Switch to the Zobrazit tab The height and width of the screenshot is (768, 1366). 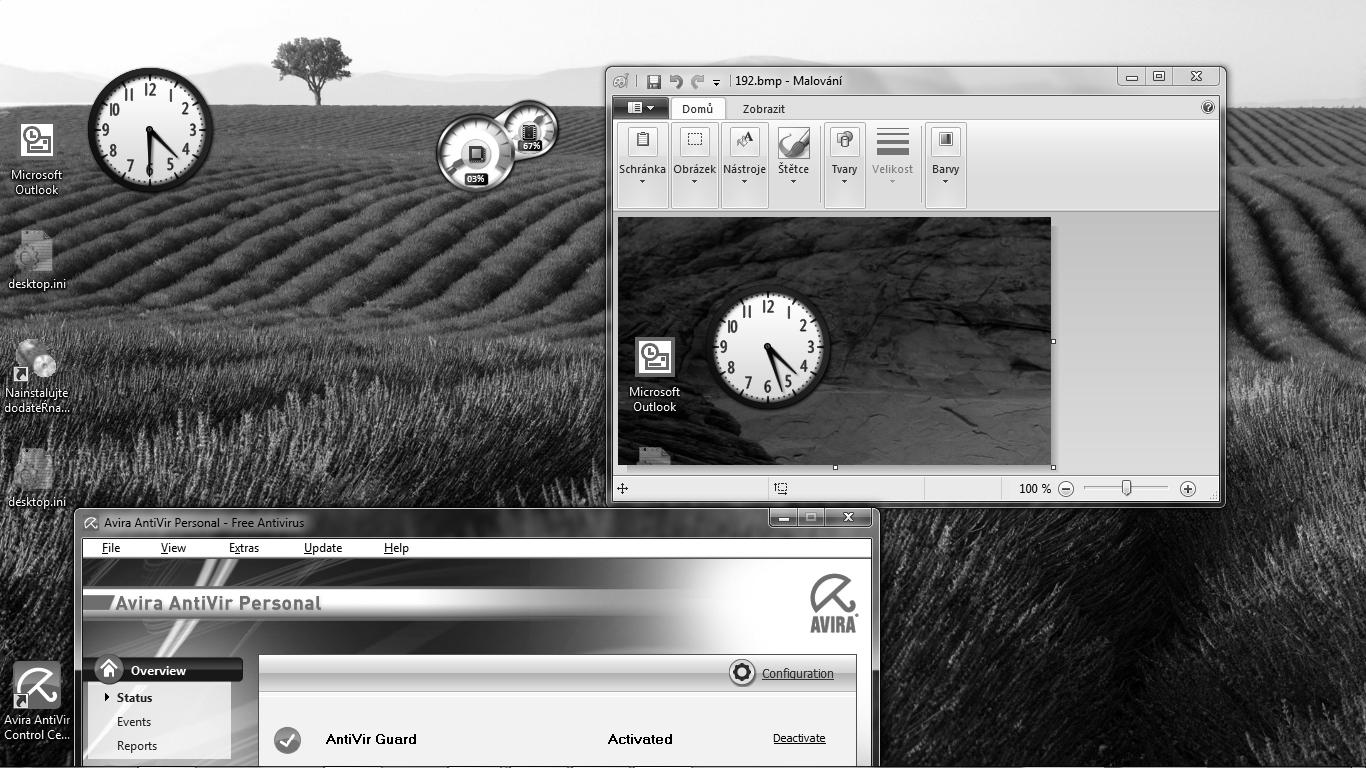tap(764, 109)
